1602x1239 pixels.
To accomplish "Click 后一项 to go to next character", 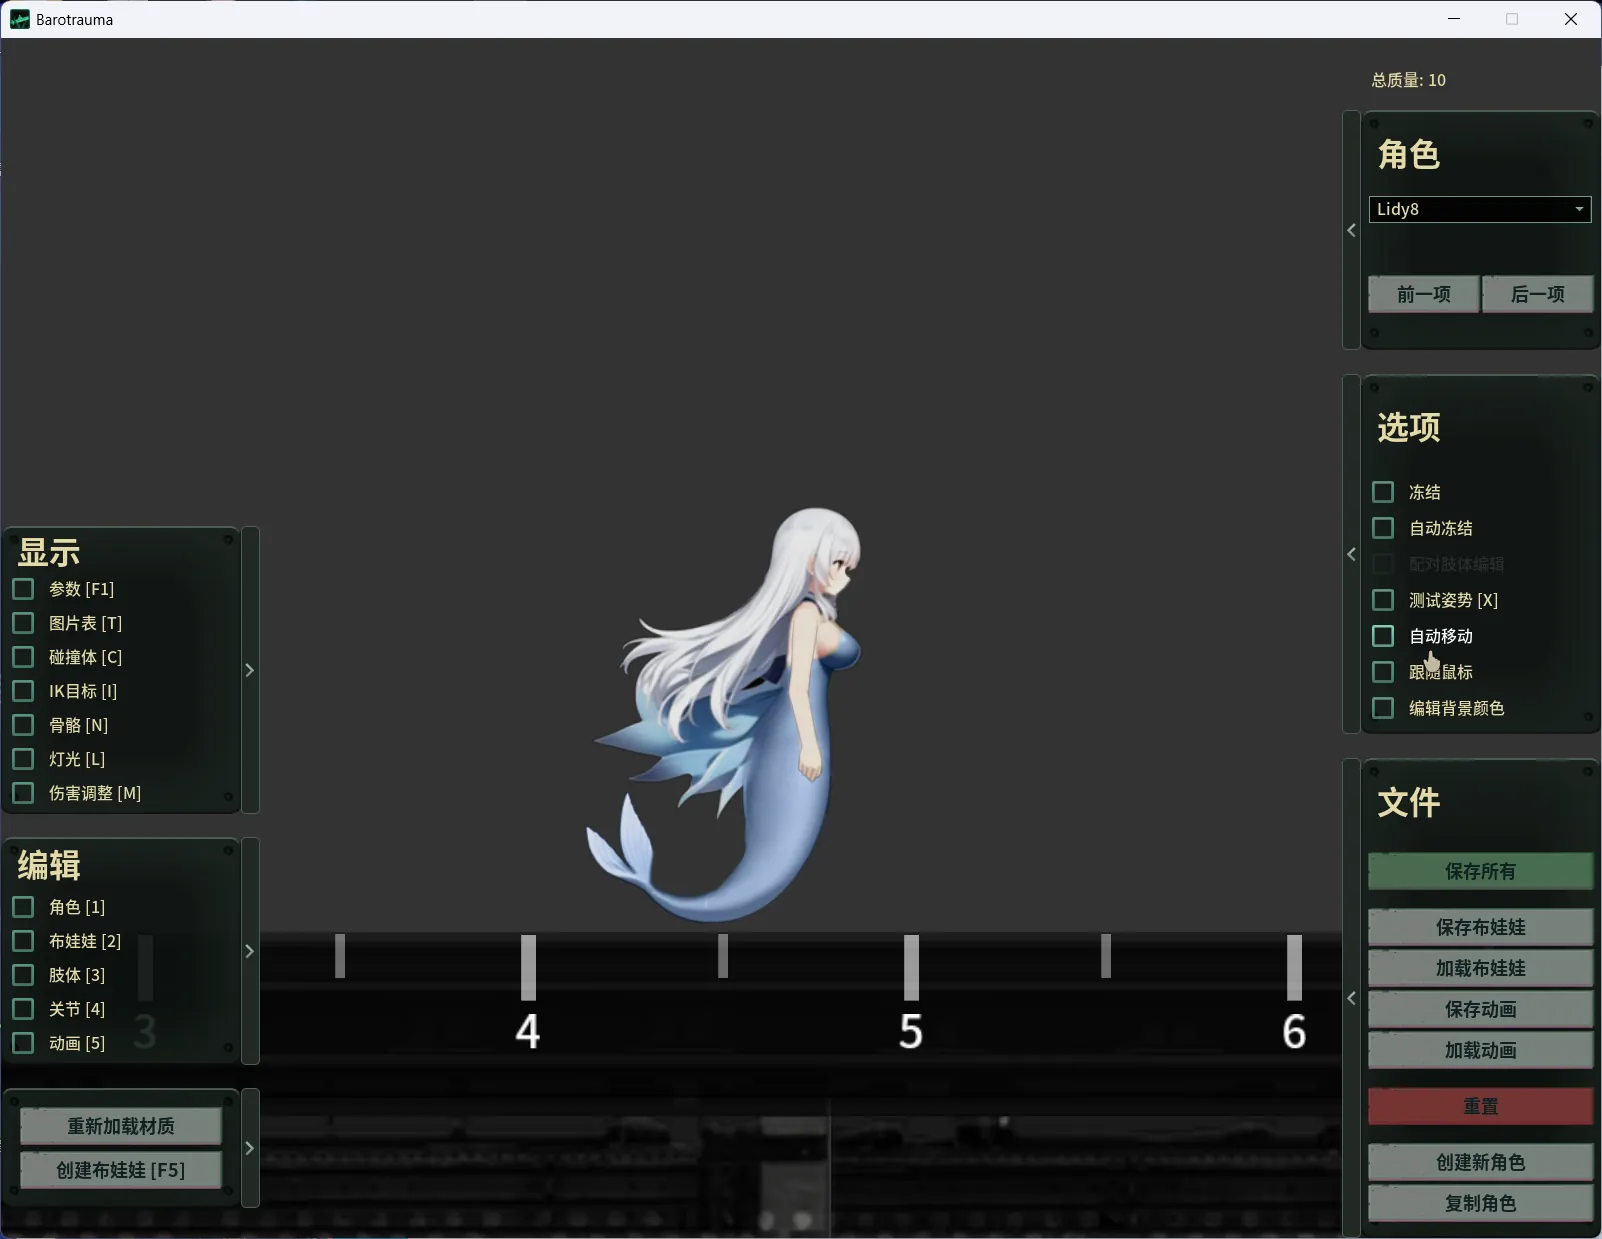I will click(1537, 294).
